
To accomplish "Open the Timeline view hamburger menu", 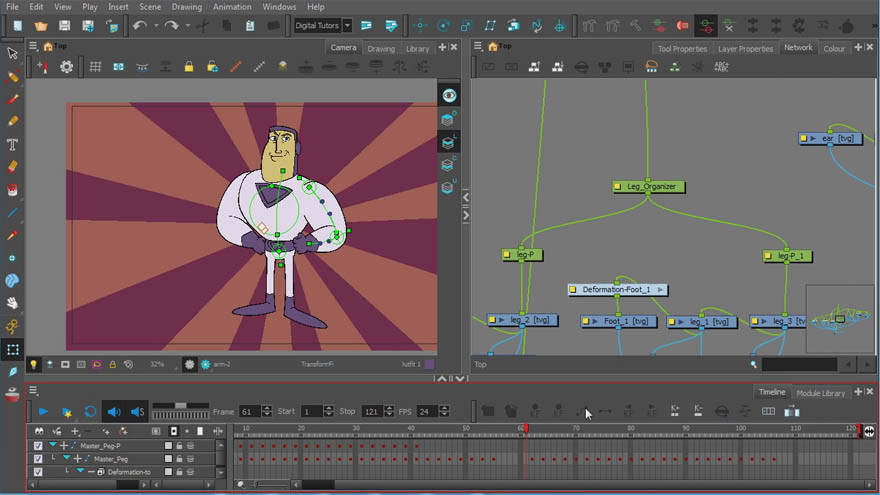I will tap(33, 391).
